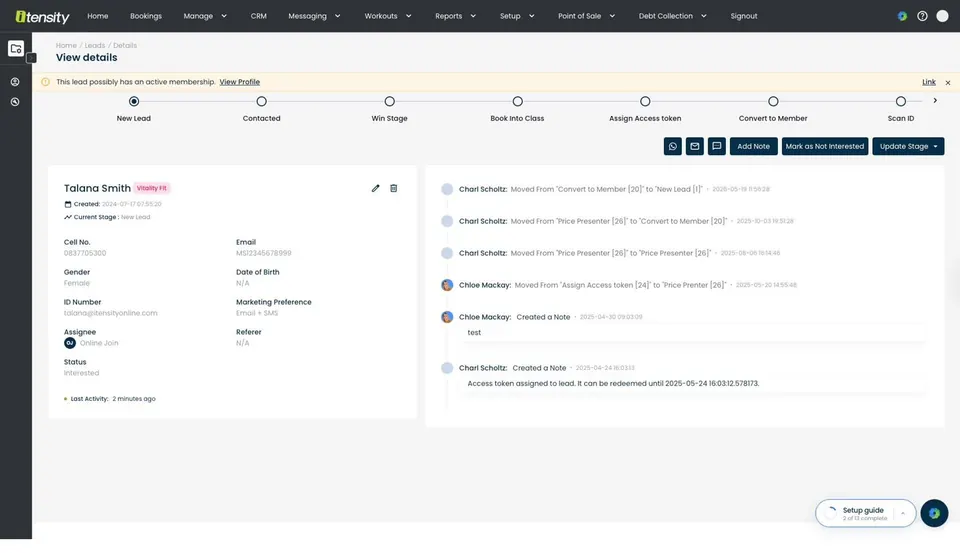
Task: Go to Leads breadcrumb
Action: (x=95, y=45)
